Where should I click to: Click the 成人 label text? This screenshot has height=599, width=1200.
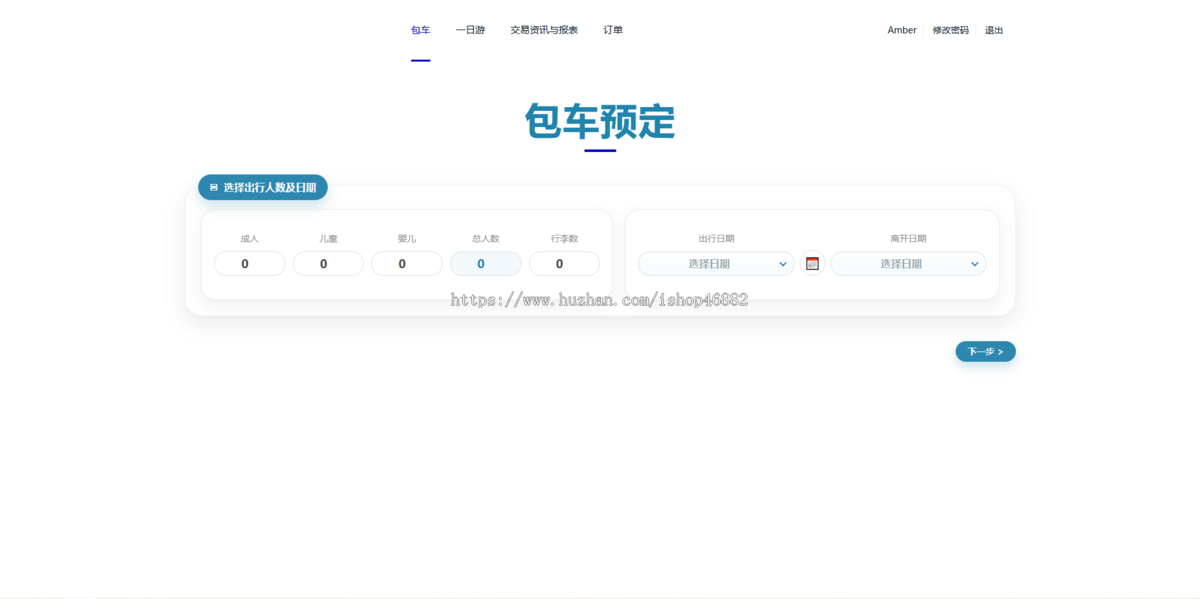click(250, 239)
